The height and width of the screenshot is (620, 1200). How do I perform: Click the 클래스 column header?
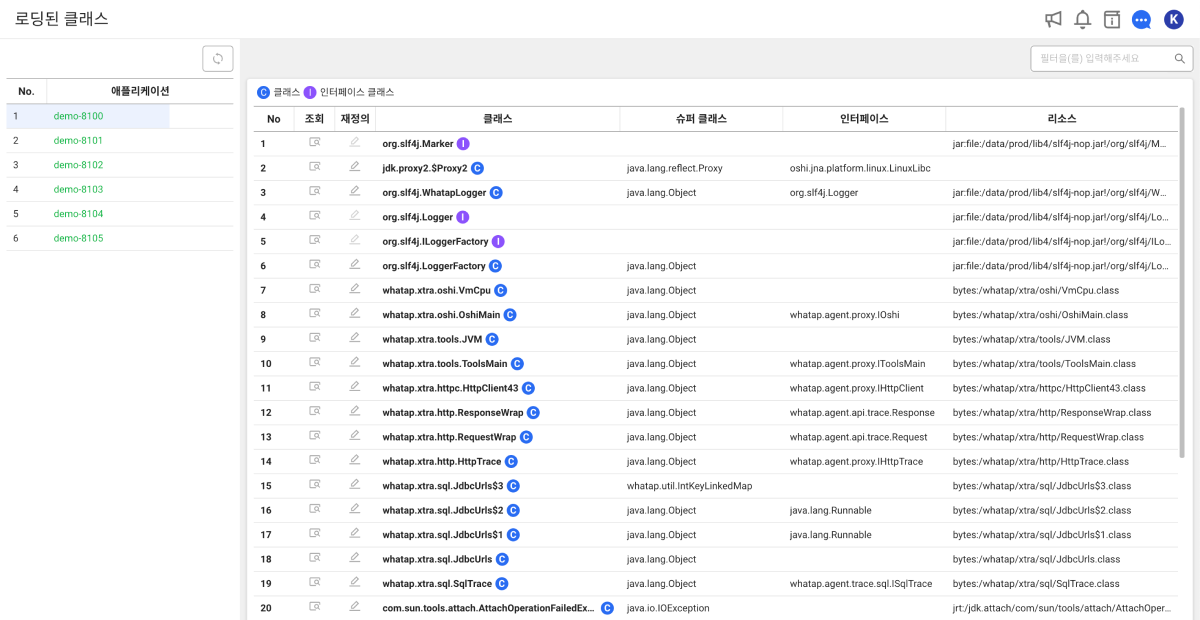tap(497, 119)
